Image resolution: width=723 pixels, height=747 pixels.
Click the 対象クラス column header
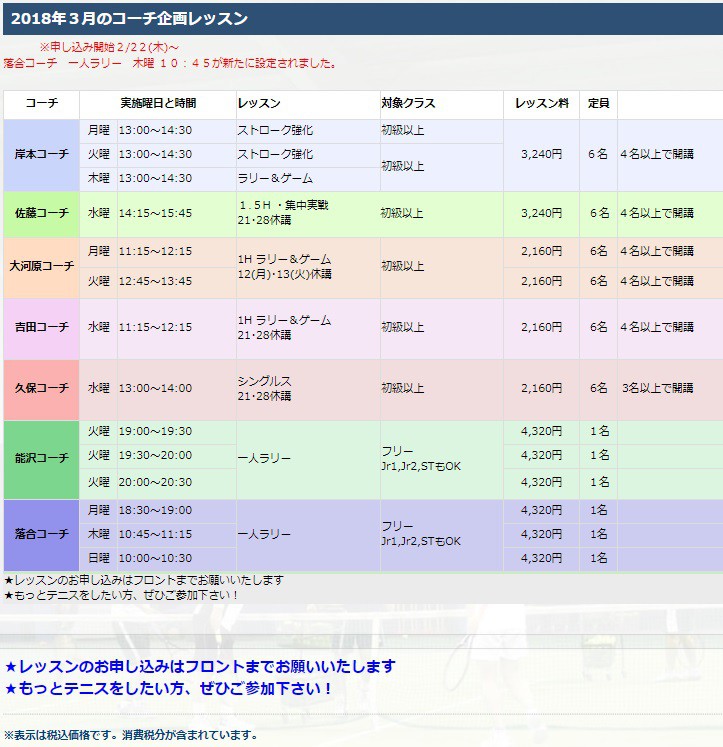pos(408,104)
